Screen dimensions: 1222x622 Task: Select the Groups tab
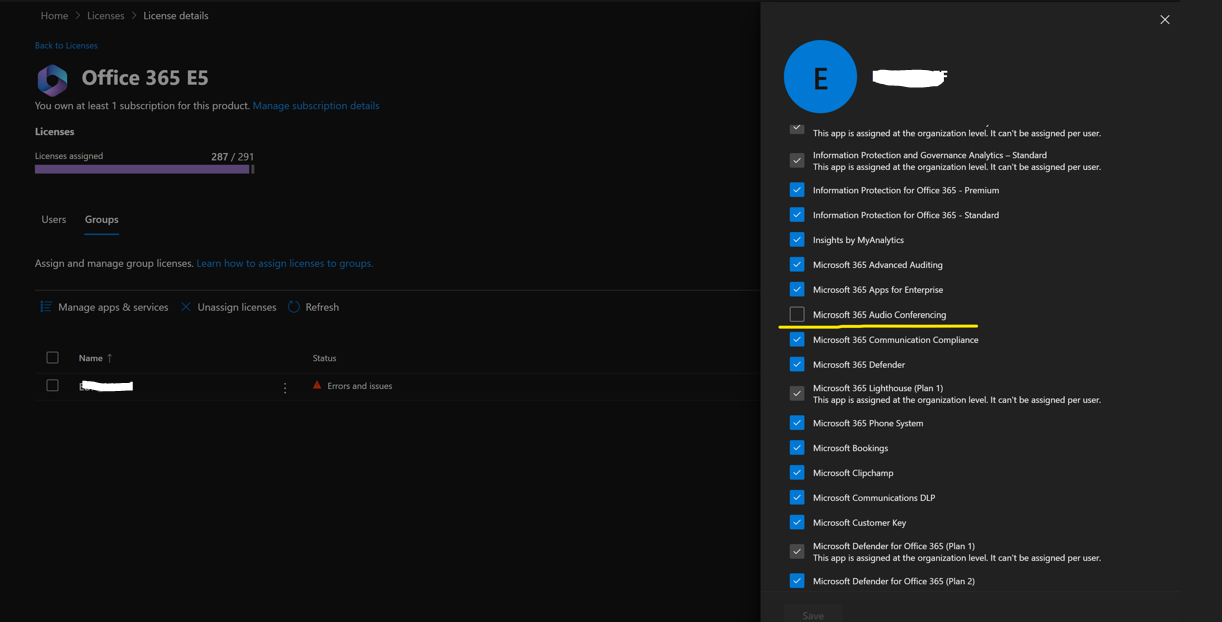point(101,219)
